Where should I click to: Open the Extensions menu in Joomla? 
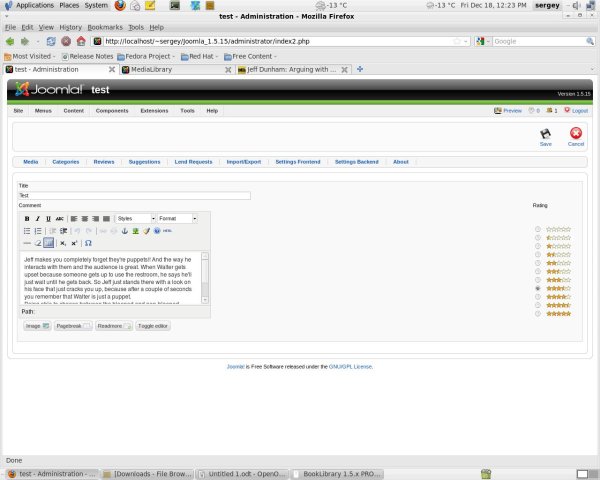[x=154, y=111]
